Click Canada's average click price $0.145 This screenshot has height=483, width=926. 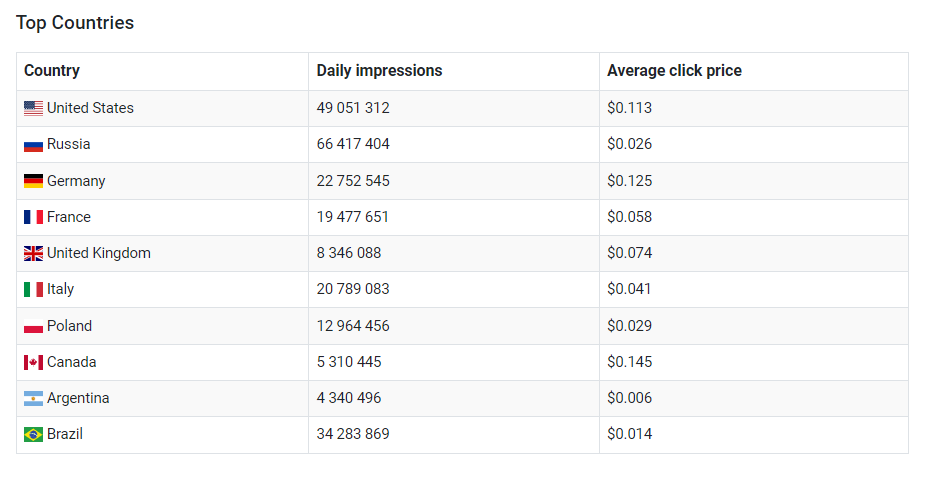pyautogui.click(x=629, y=362)
